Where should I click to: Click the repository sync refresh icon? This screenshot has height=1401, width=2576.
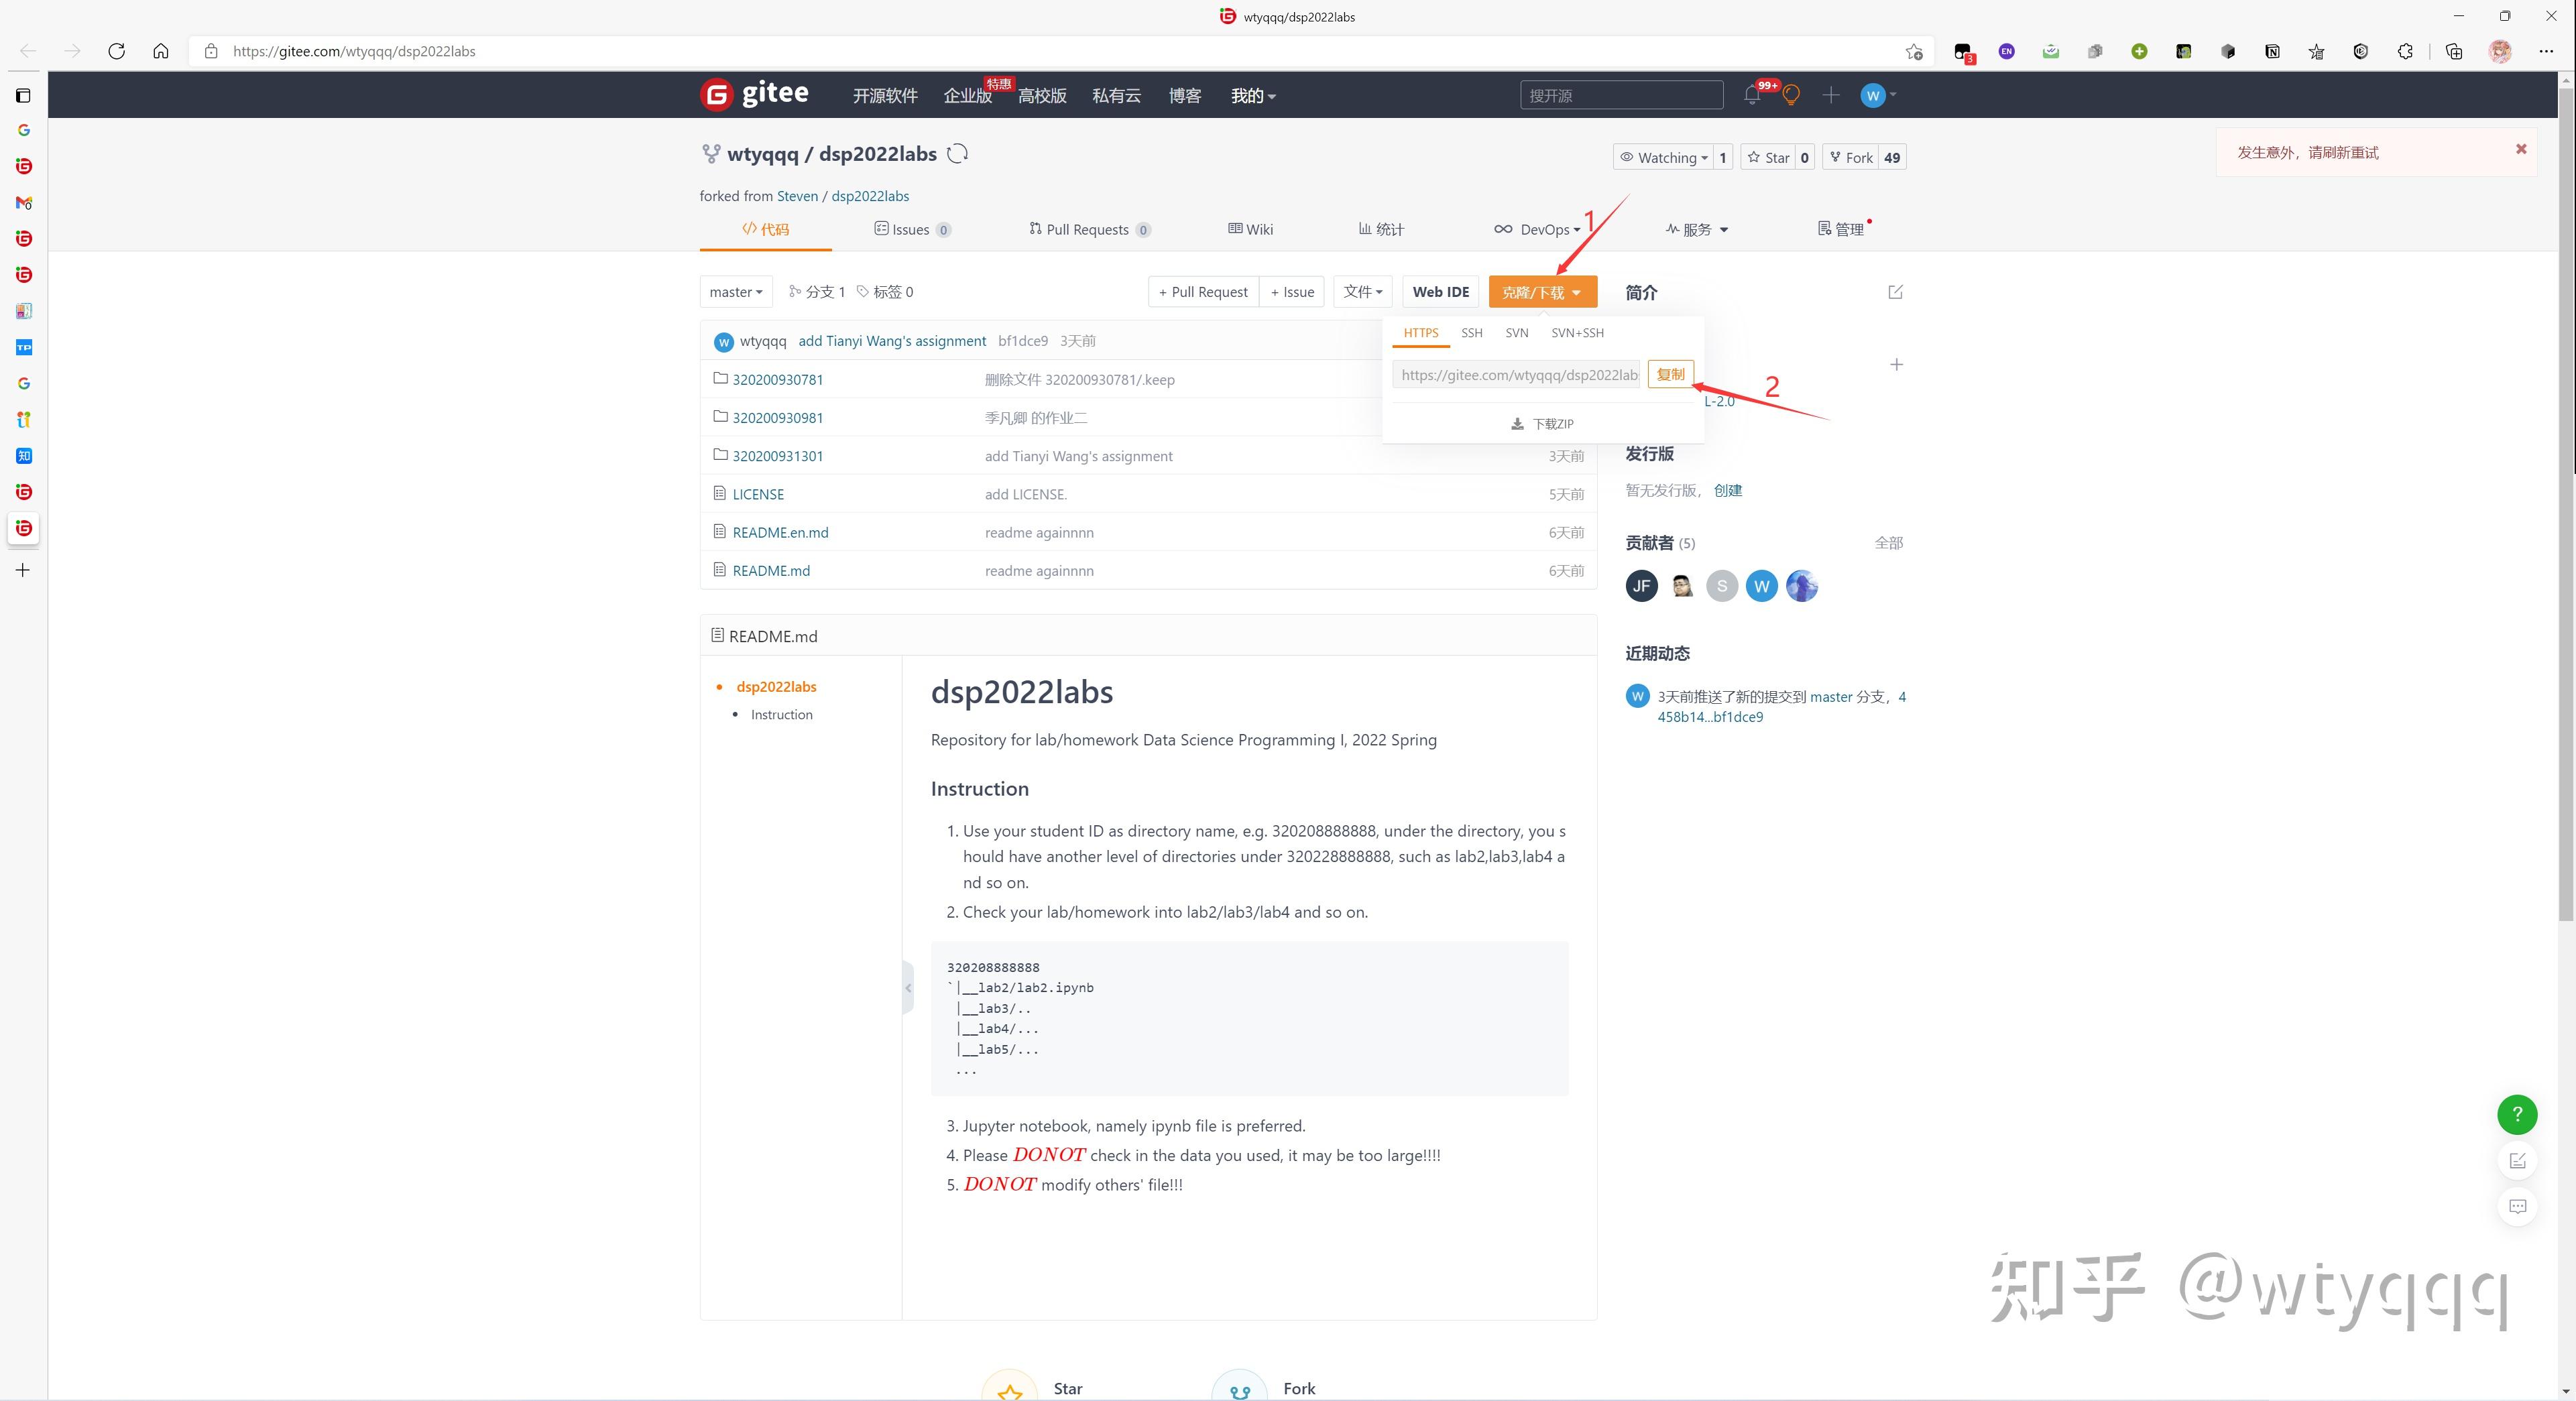click(x=957, y=154)
